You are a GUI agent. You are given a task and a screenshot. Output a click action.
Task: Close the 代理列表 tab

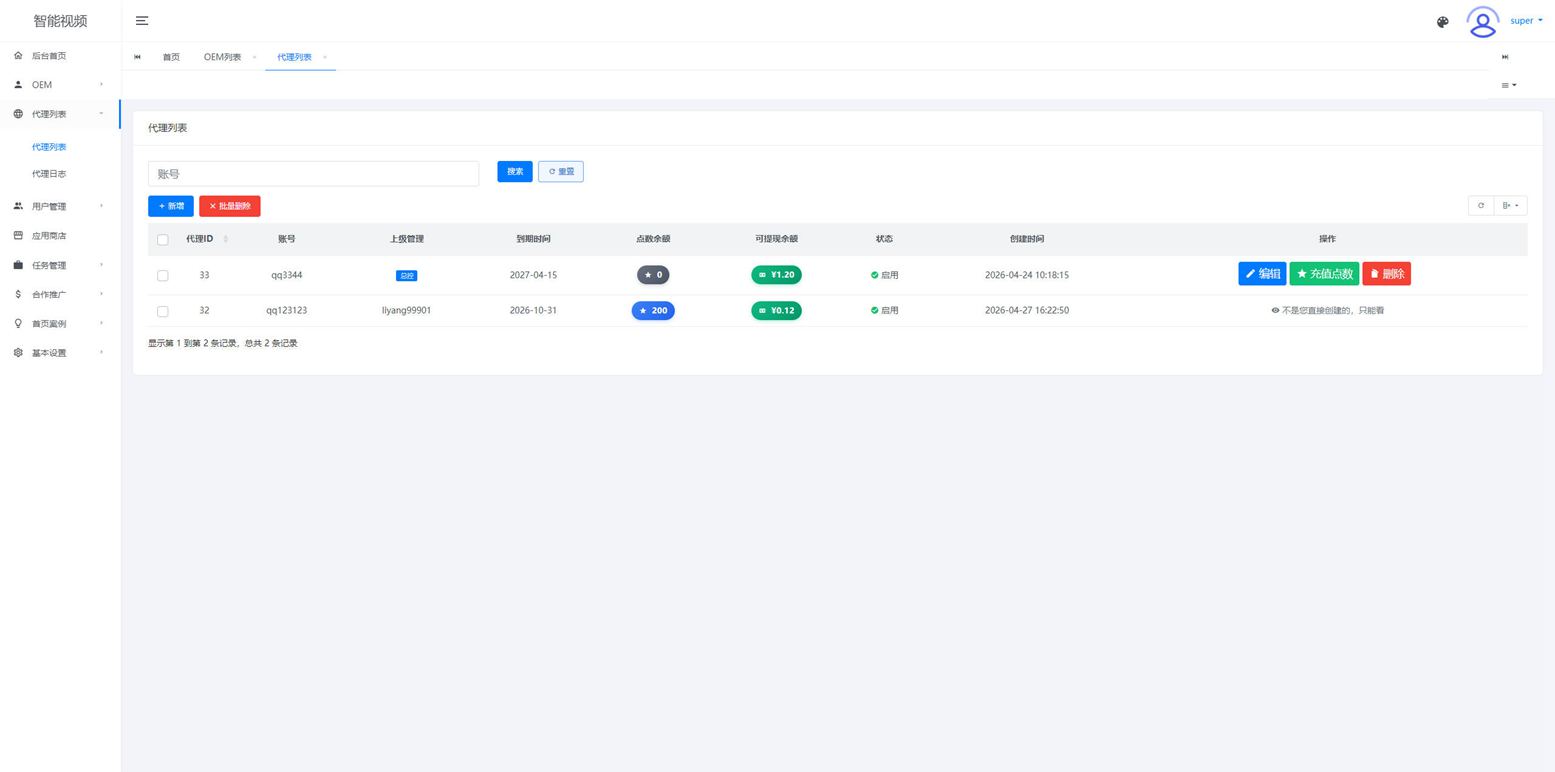[x=325, y=57]
